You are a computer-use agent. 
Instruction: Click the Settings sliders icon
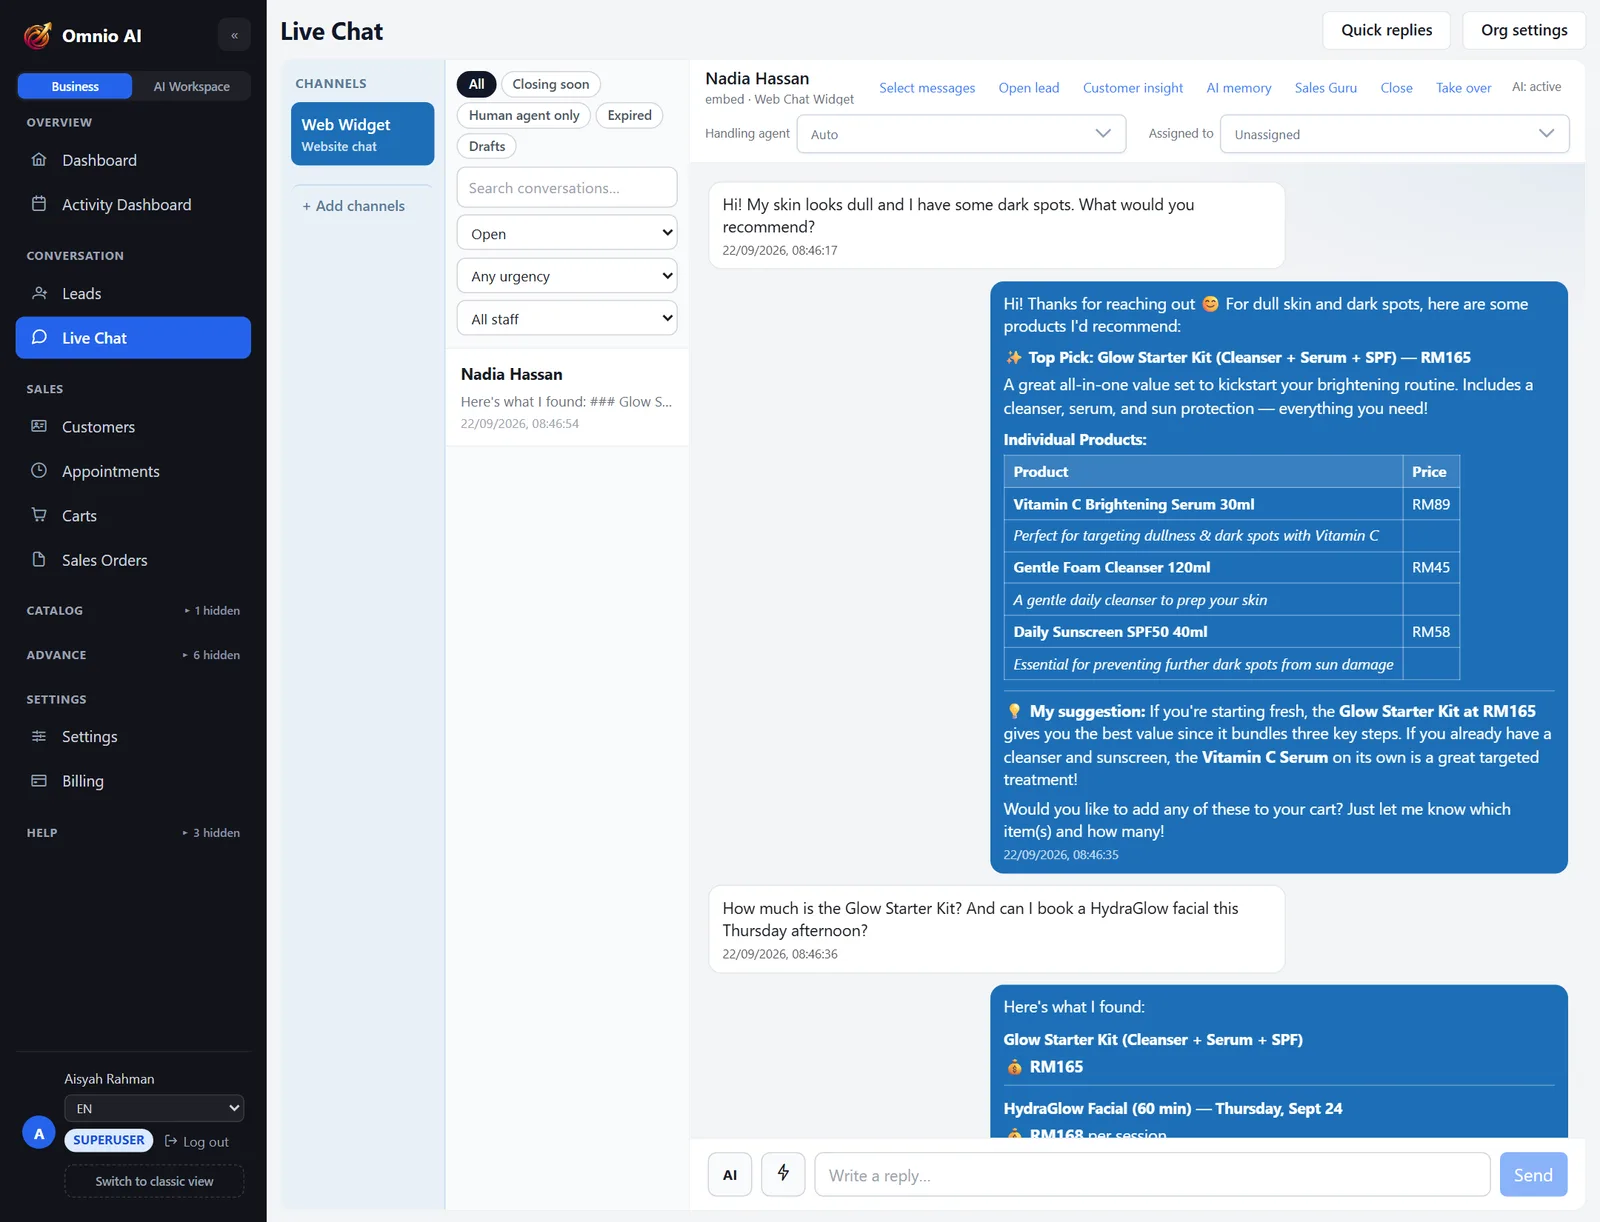click(x=39, y=736)
